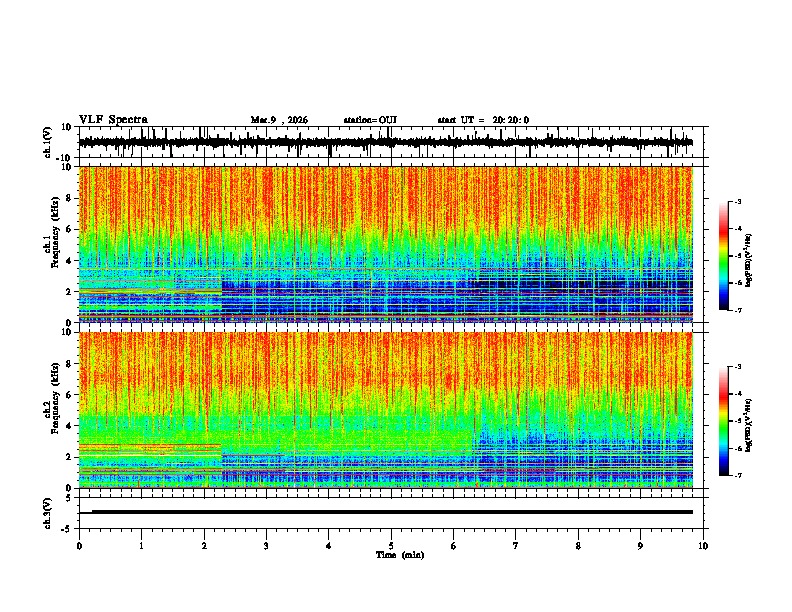Click the ch.1 spectrogram color scale bar
The image size is (792, 612).
click(x=724, y=256)
